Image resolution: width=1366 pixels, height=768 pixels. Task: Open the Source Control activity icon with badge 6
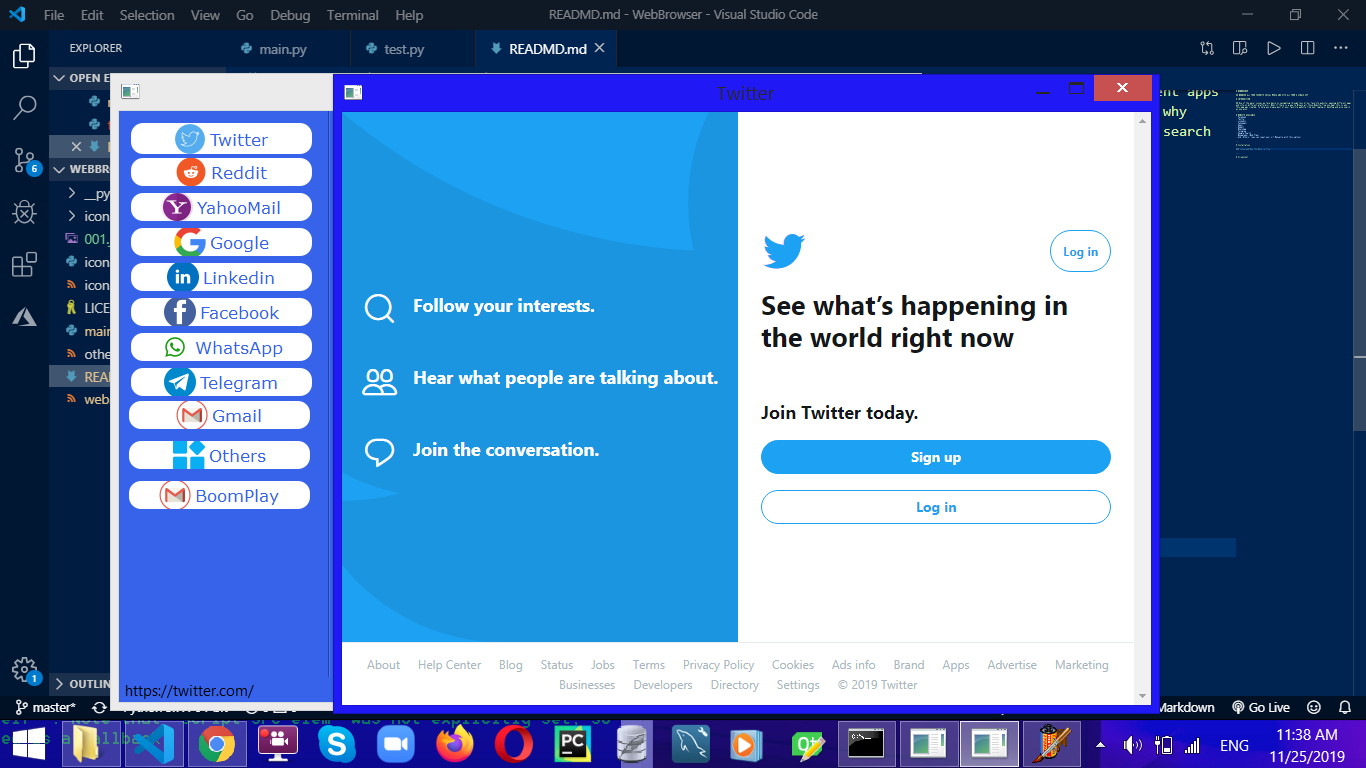[24, 160]
